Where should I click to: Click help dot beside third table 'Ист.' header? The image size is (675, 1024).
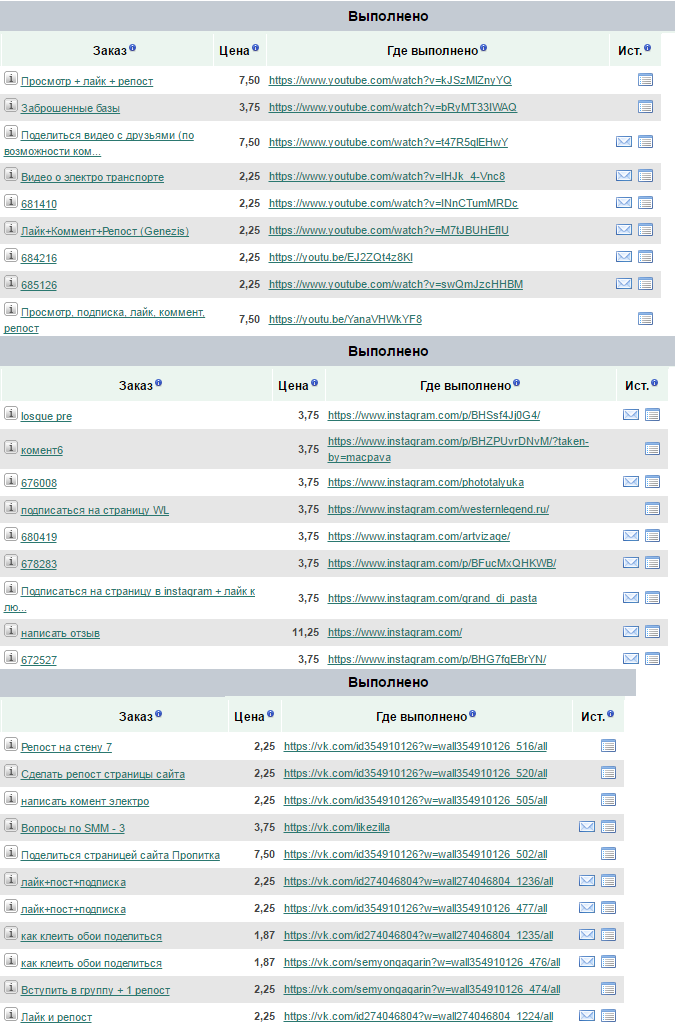(610, 714)
